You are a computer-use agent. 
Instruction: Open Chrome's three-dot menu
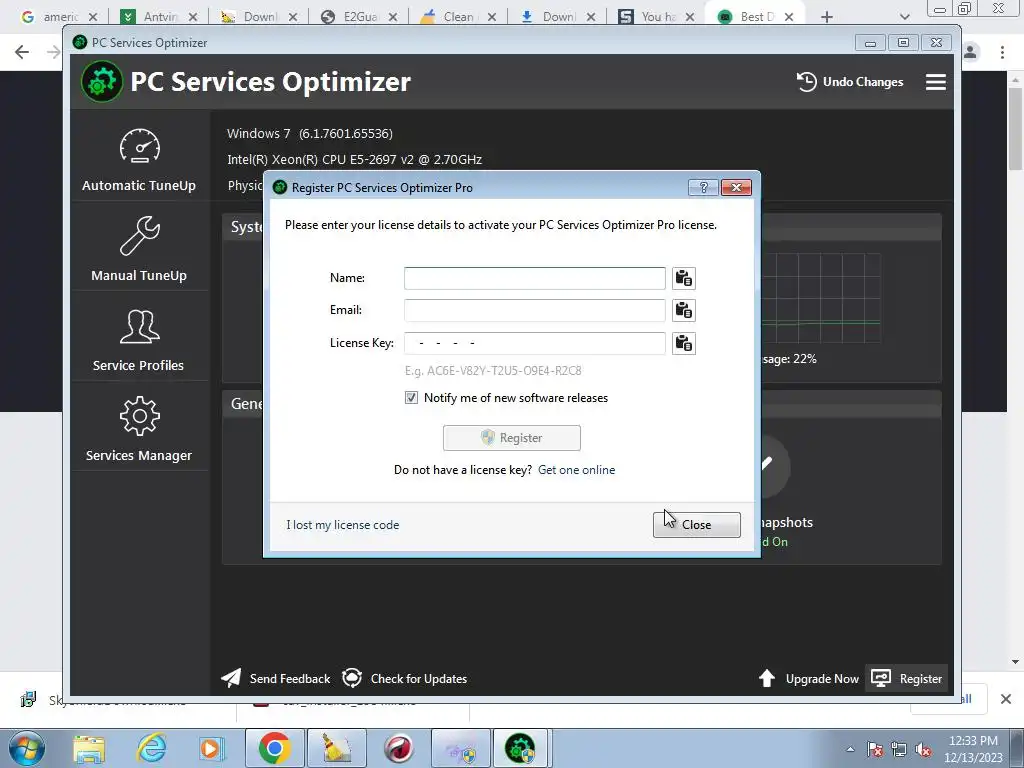[x=1002, y=52]
